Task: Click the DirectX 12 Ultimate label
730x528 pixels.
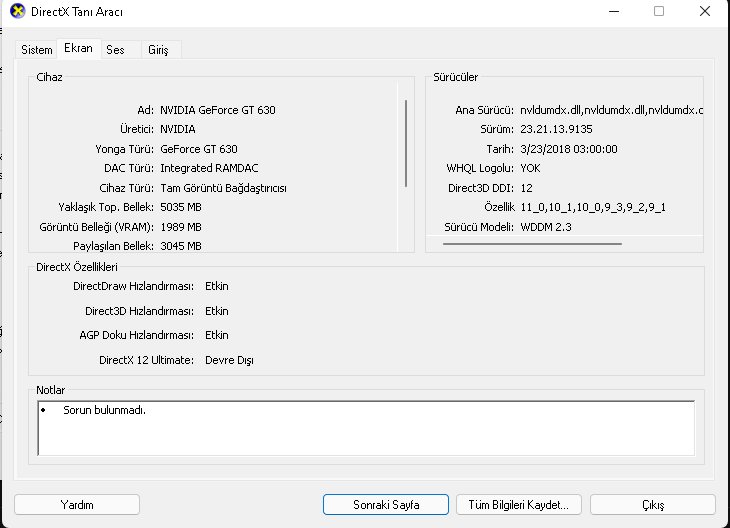Action: (x=146, y=360)
